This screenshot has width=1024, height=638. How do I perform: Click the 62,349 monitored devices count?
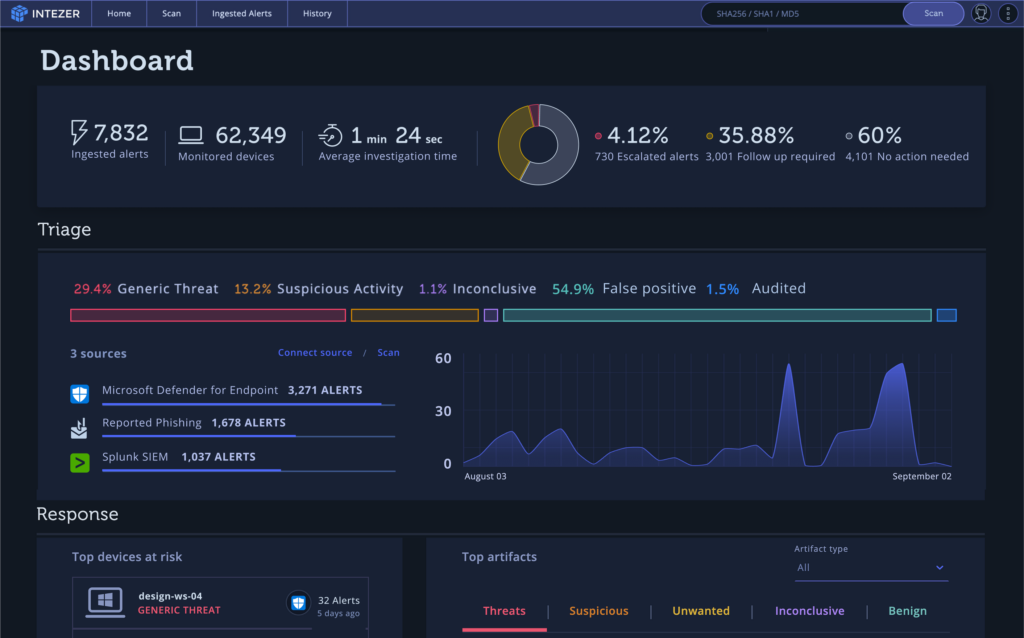point(251,135)
